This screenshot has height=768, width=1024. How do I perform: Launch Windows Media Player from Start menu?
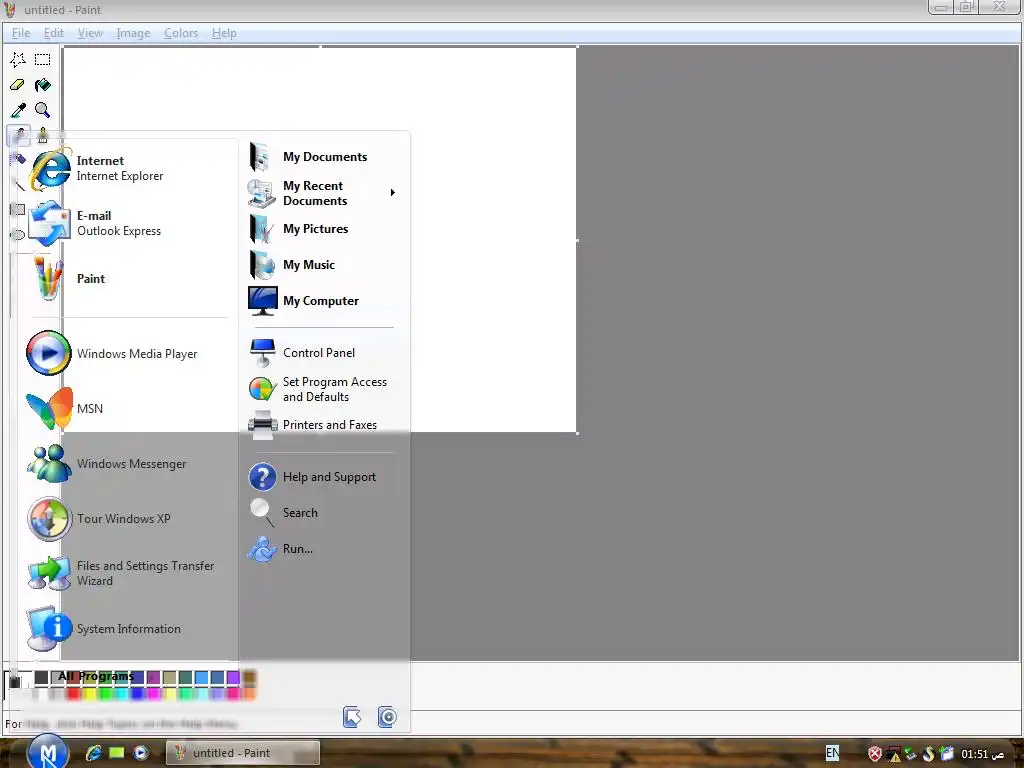127,353
